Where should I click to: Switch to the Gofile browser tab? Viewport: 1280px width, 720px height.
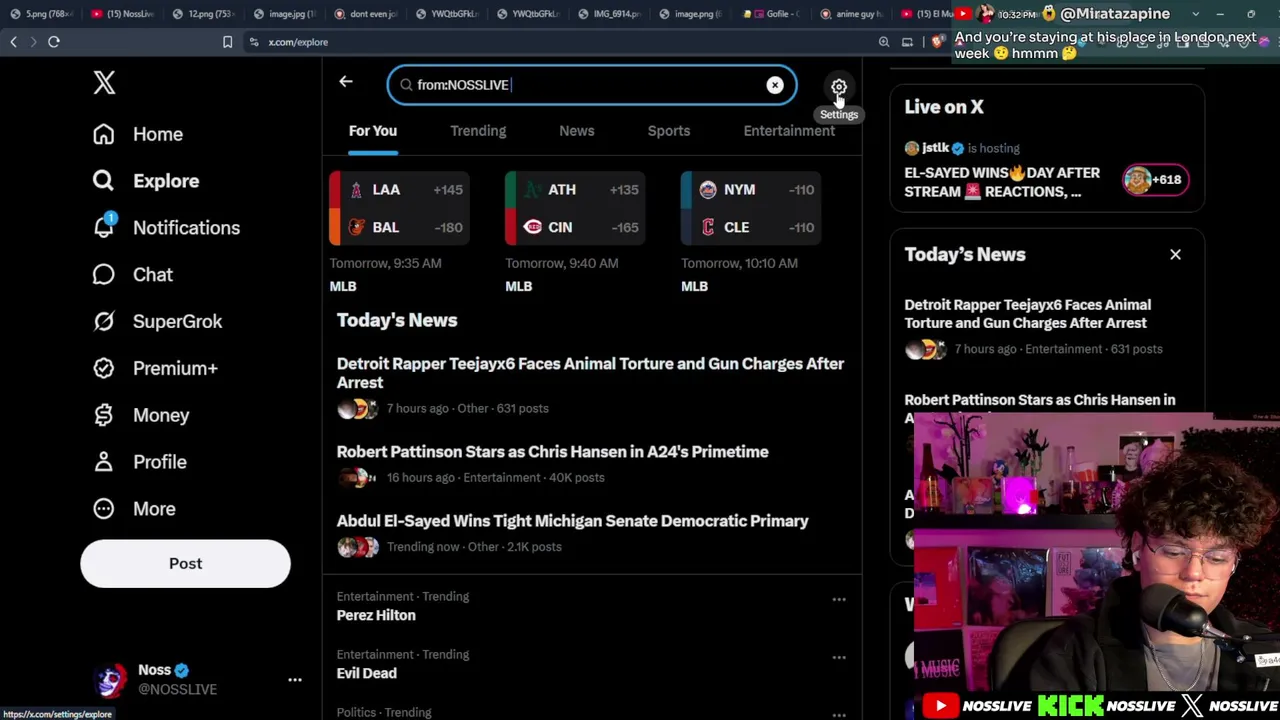[771, 14]
